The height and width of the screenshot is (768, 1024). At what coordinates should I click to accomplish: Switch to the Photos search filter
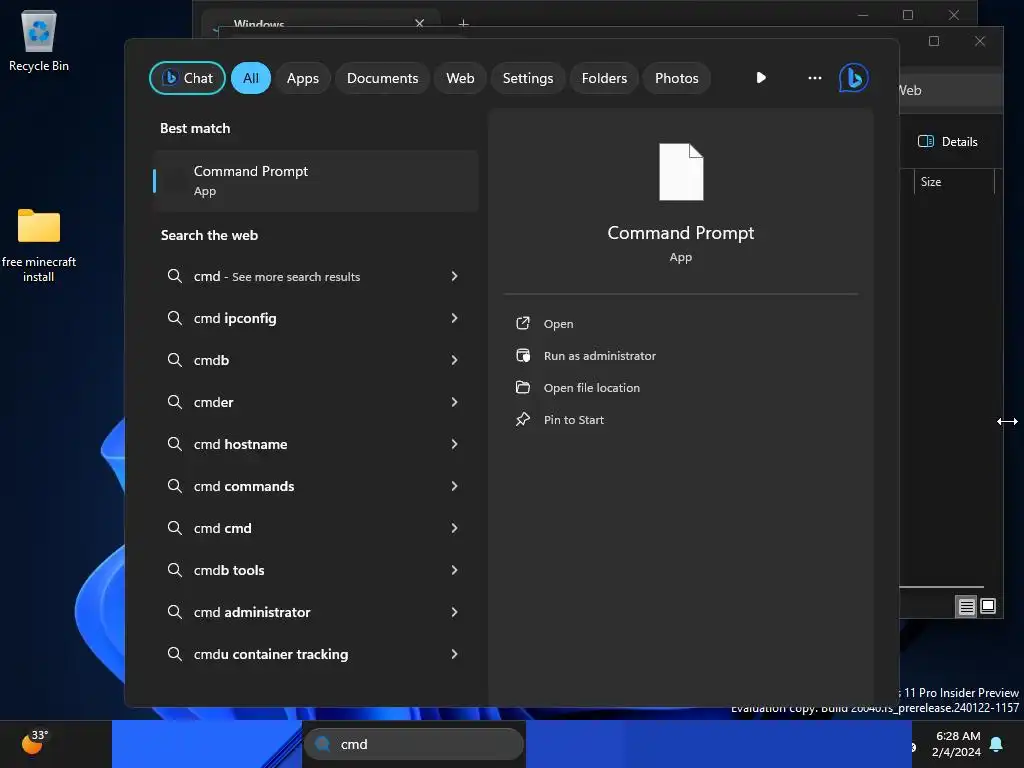[677, 78]
